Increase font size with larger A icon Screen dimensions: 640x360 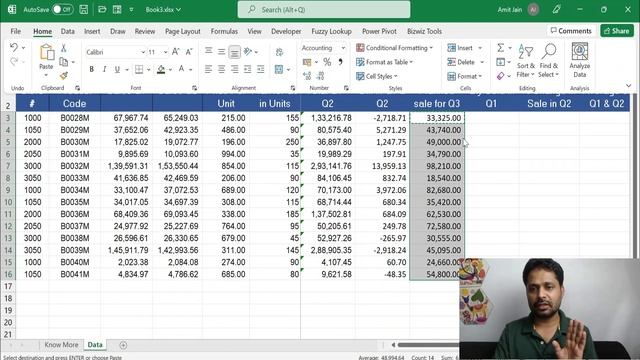point(176,52)
